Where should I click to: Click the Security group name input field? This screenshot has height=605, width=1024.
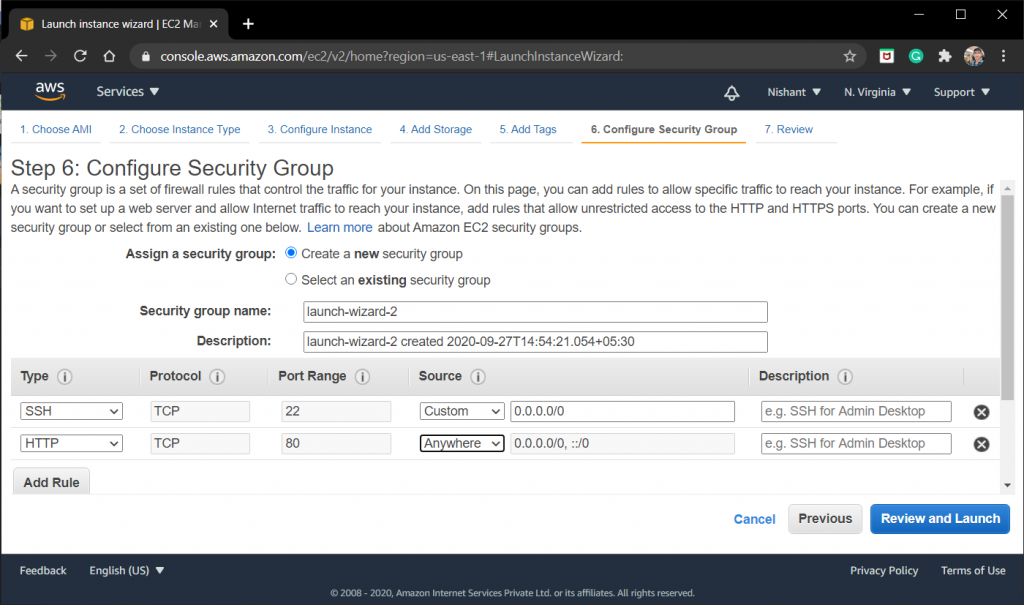pos(536,311)
